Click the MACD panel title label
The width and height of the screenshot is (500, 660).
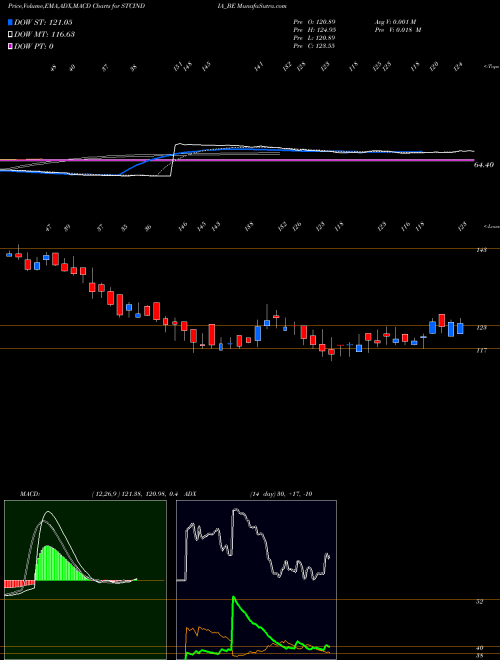click(29, 494)
